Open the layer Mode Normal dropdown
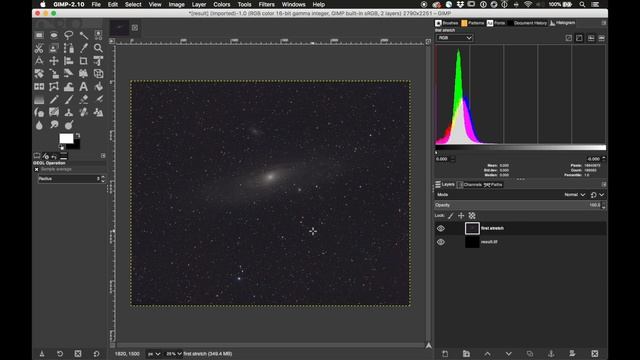 [575, 195]
